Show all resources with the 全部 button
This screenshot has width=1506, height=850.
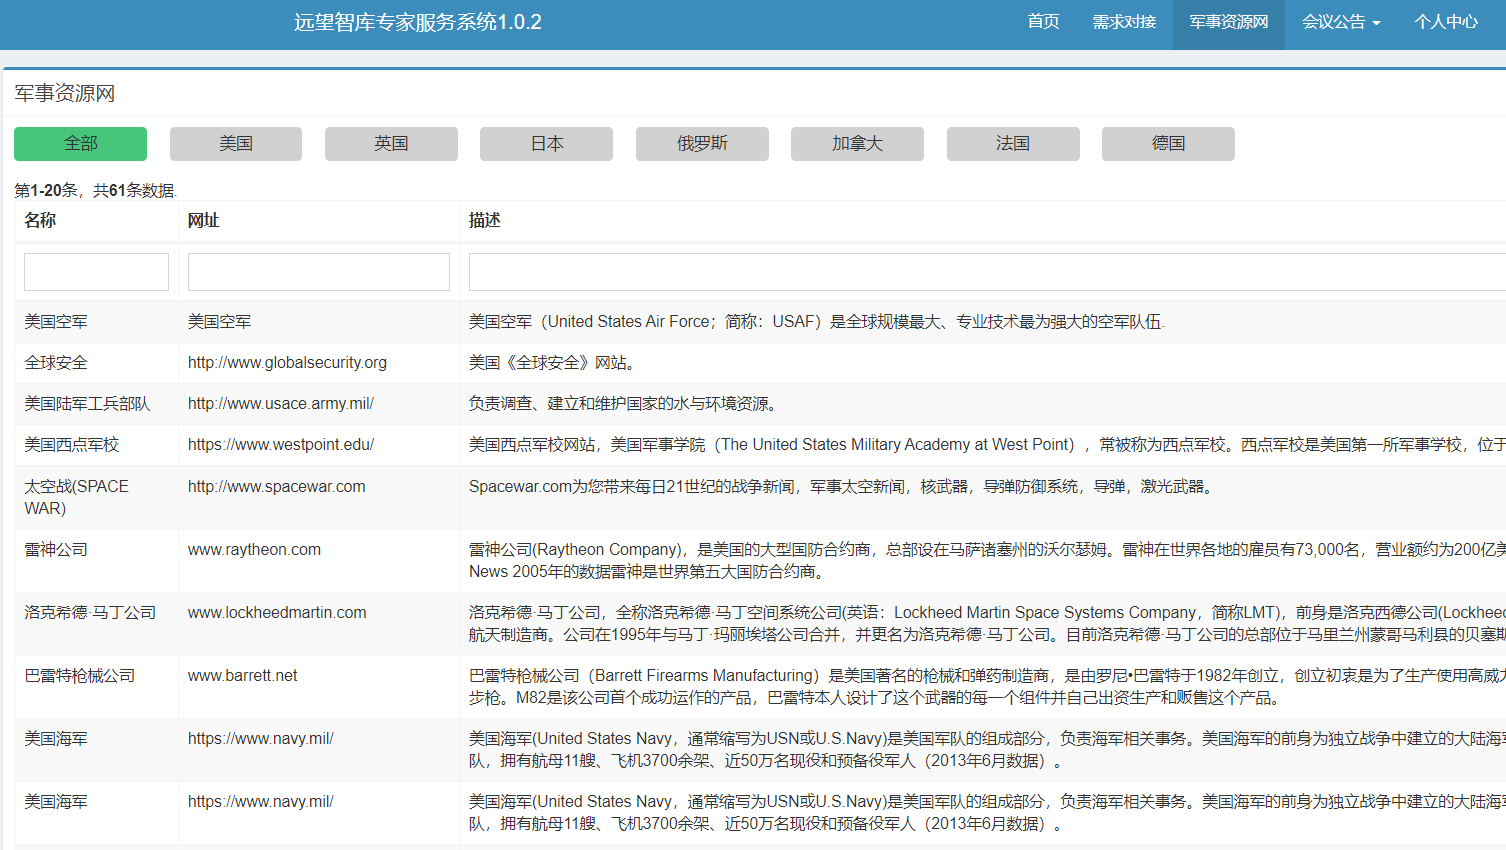[x=80, y=144]
